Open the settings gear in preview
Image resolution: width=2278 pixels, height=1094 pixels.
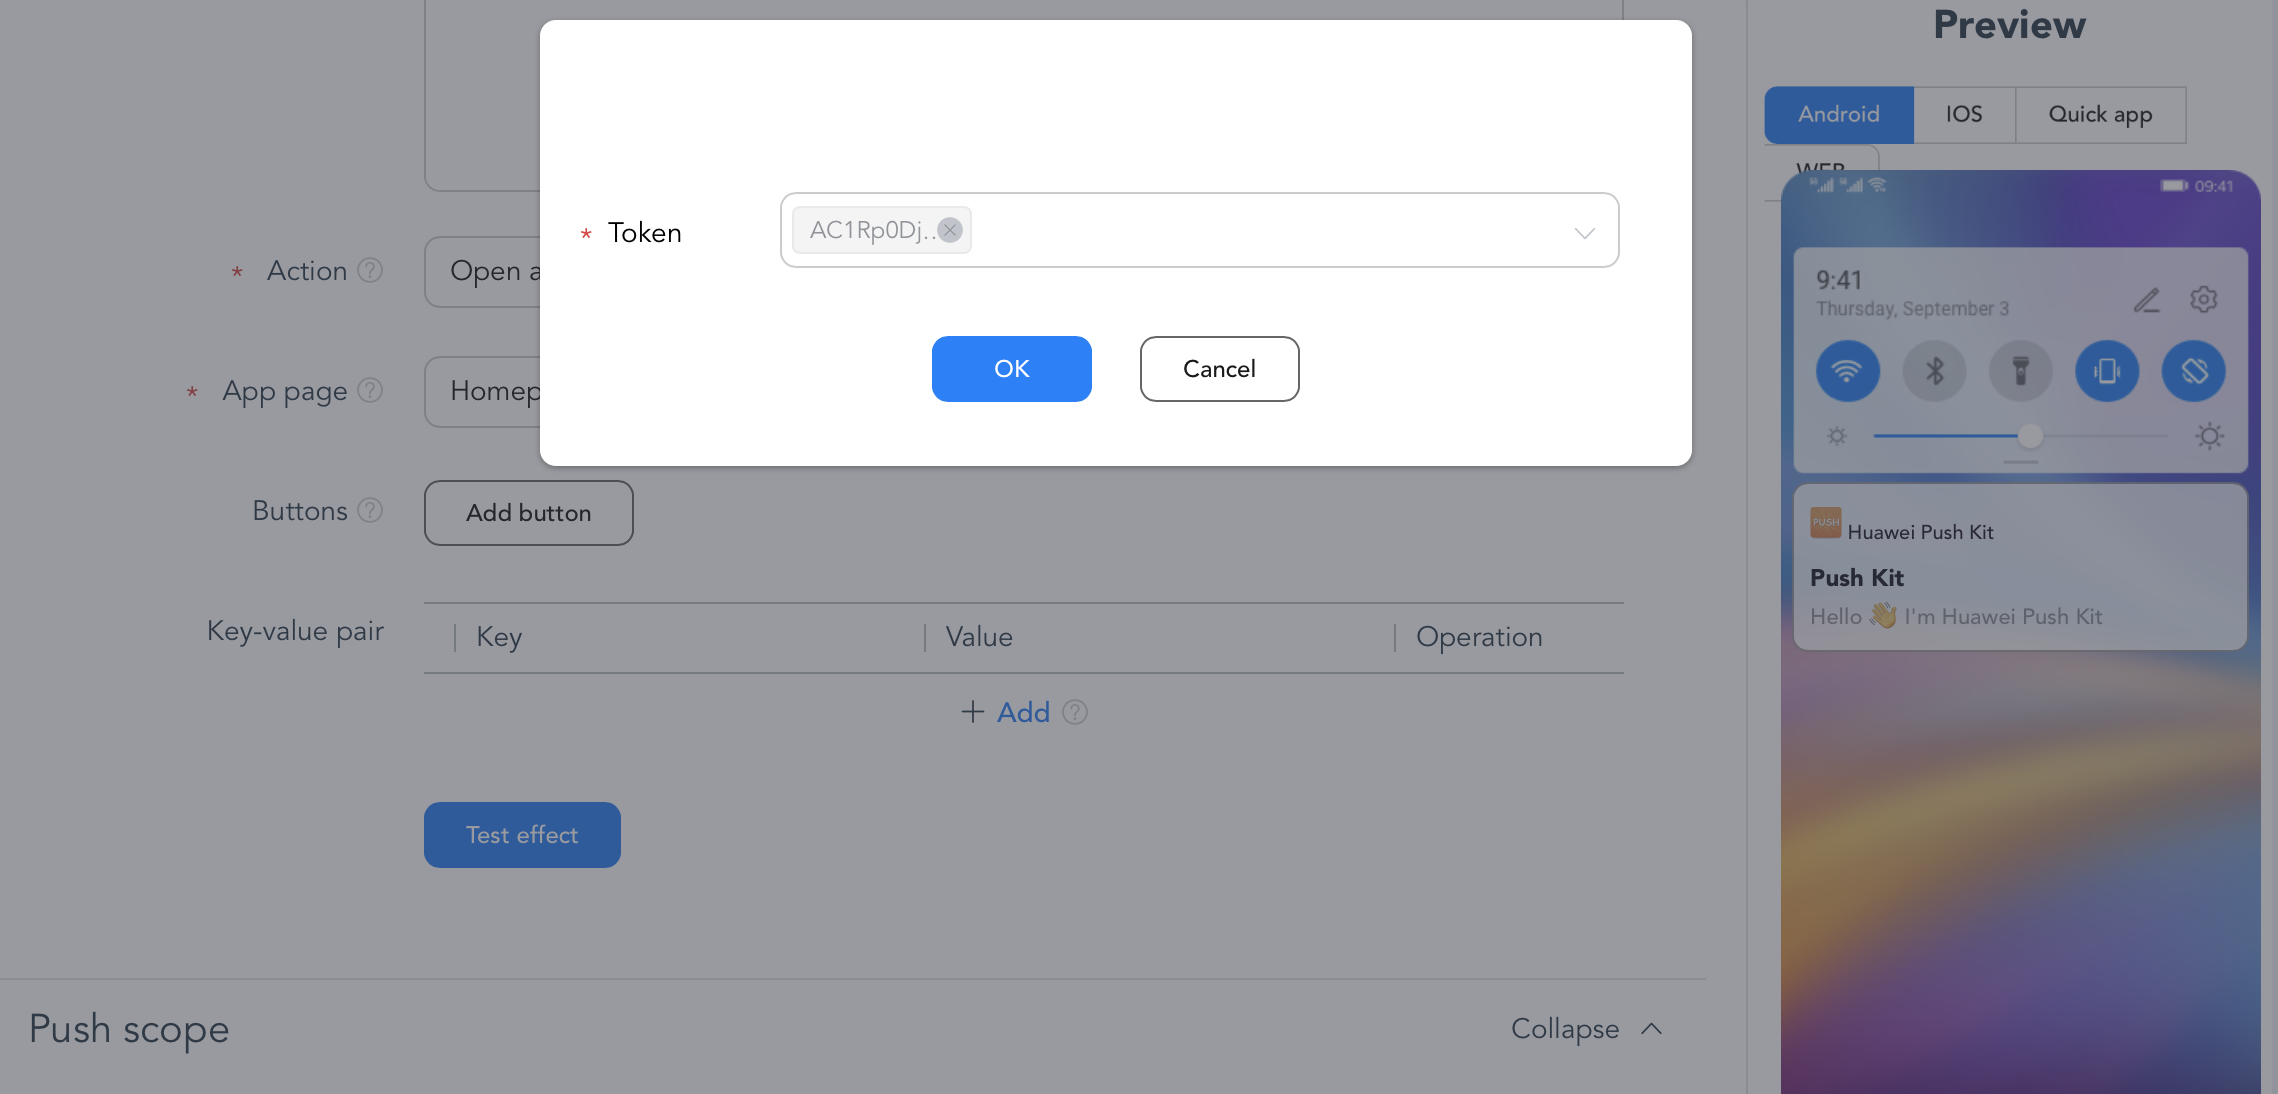2203,299
